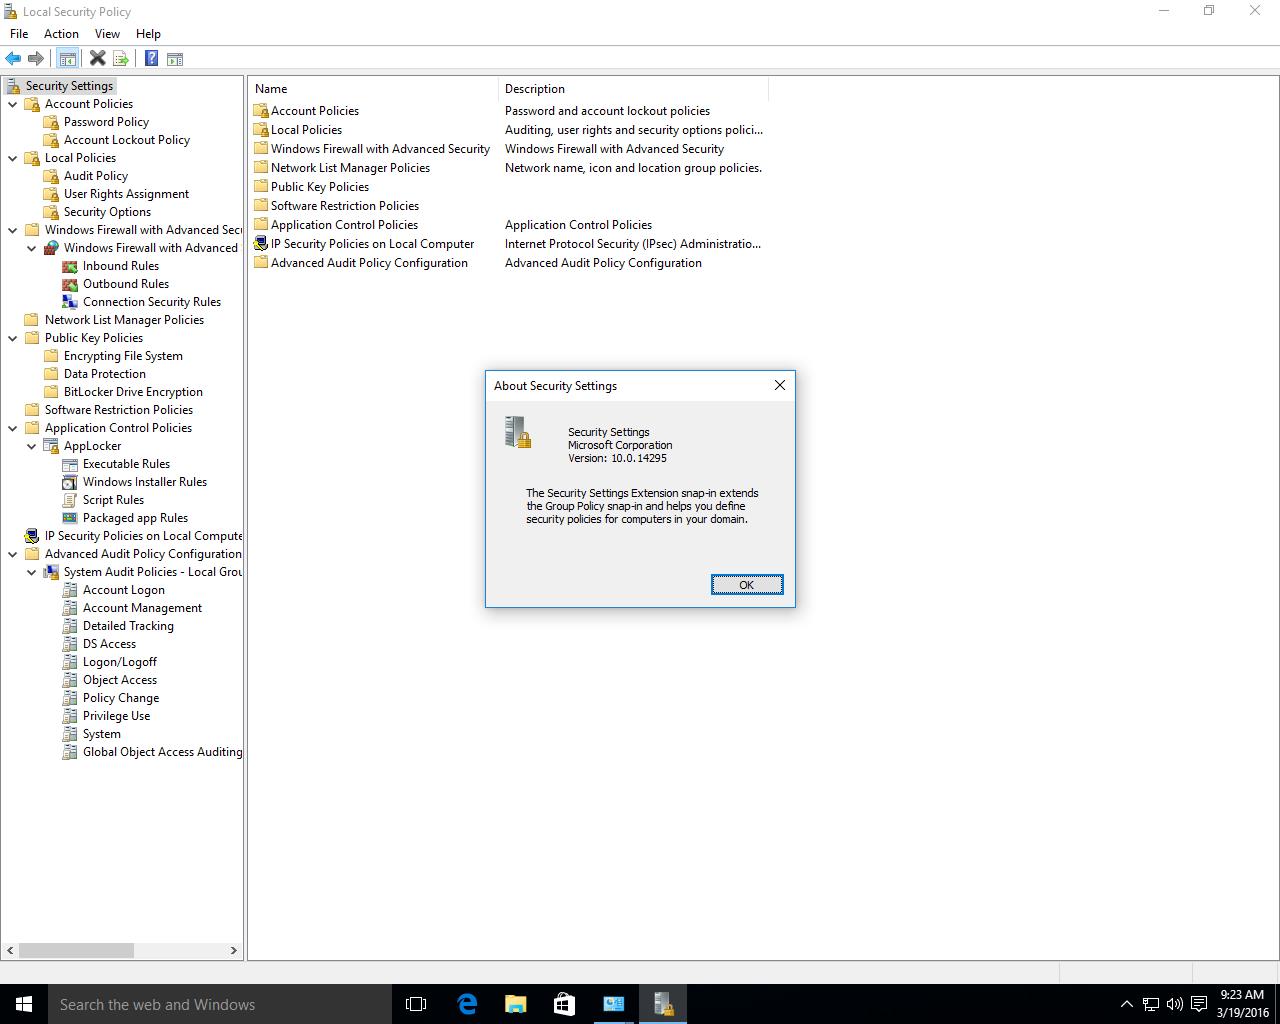
Task: Click the Connection Security Rules icon
Action: (70, 302)
